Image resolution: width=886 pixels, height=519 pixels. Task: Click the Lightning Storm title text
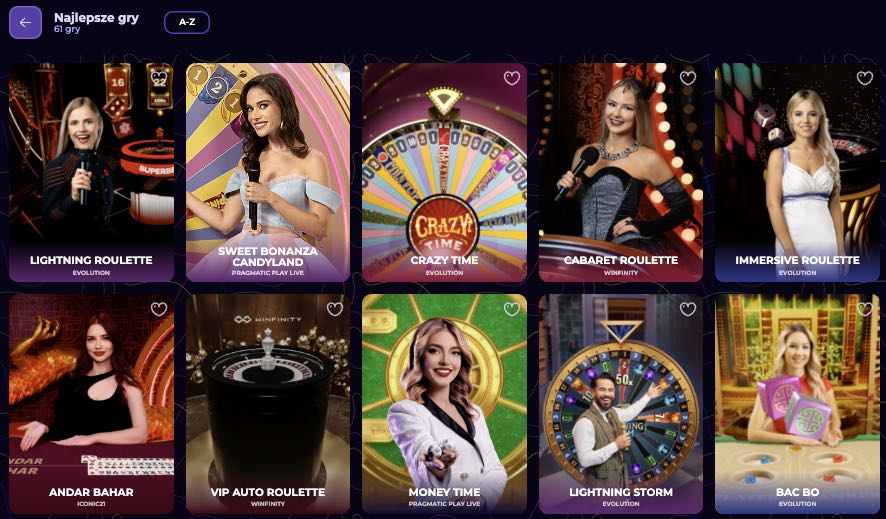click(621, 492)
